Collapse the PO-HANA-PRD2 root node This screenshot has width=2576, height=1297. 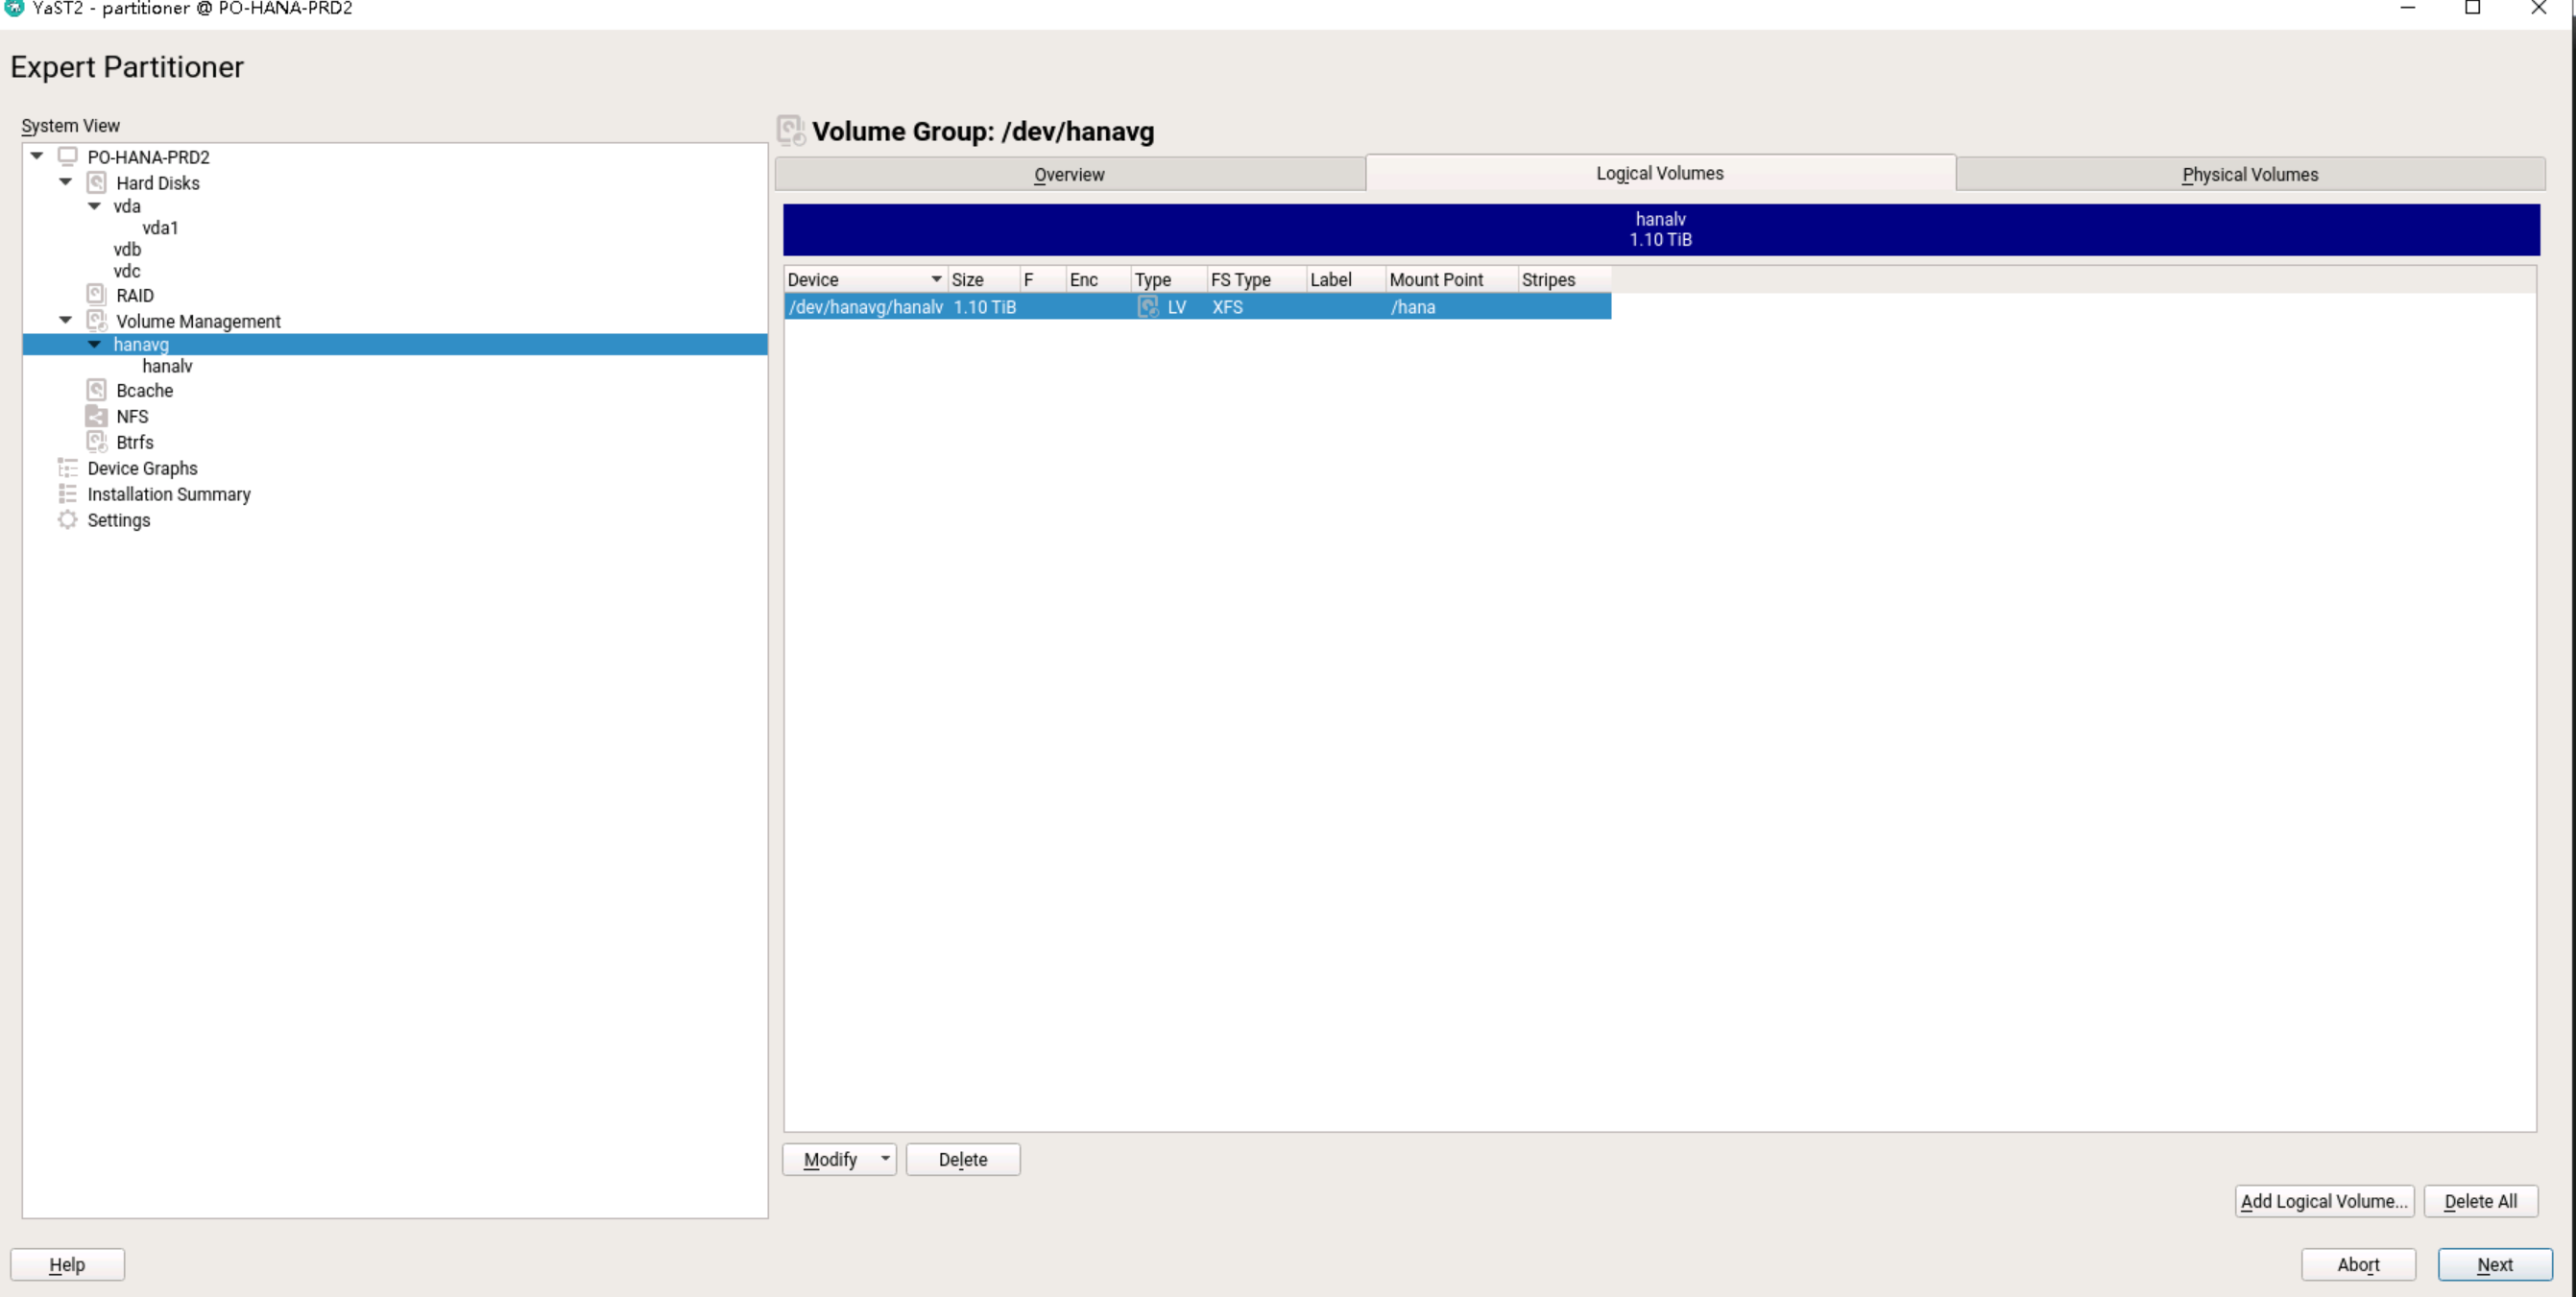coord(37,156)
